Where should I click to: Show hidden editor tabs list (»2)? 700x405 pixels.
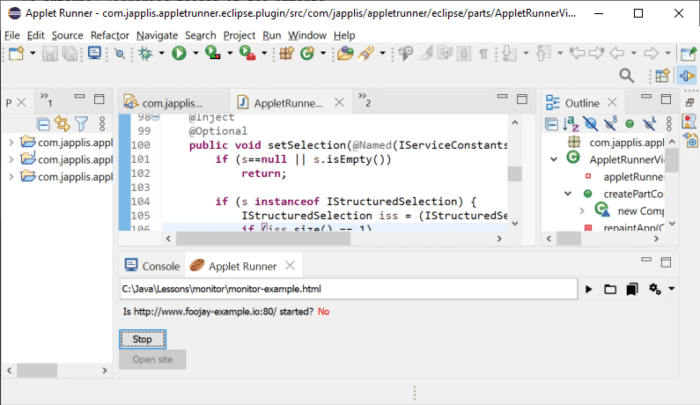365,100
